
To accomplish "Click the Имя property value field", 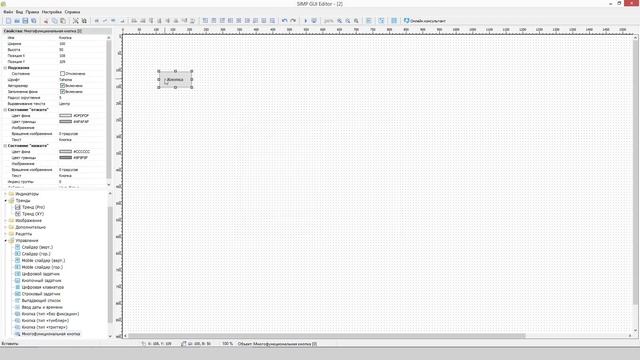I will pos(82,38).
